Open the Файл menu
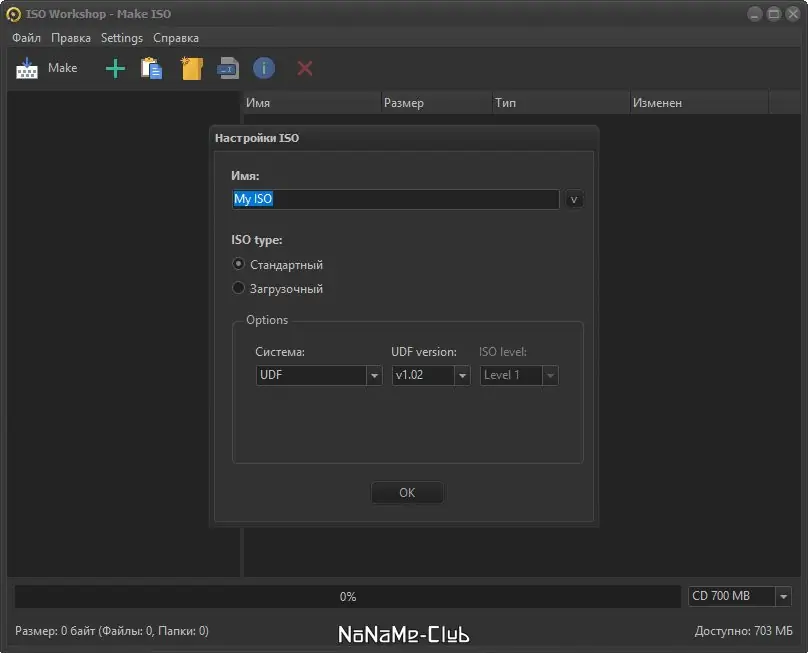Screen dimensions: 808x653 [25, 37]
